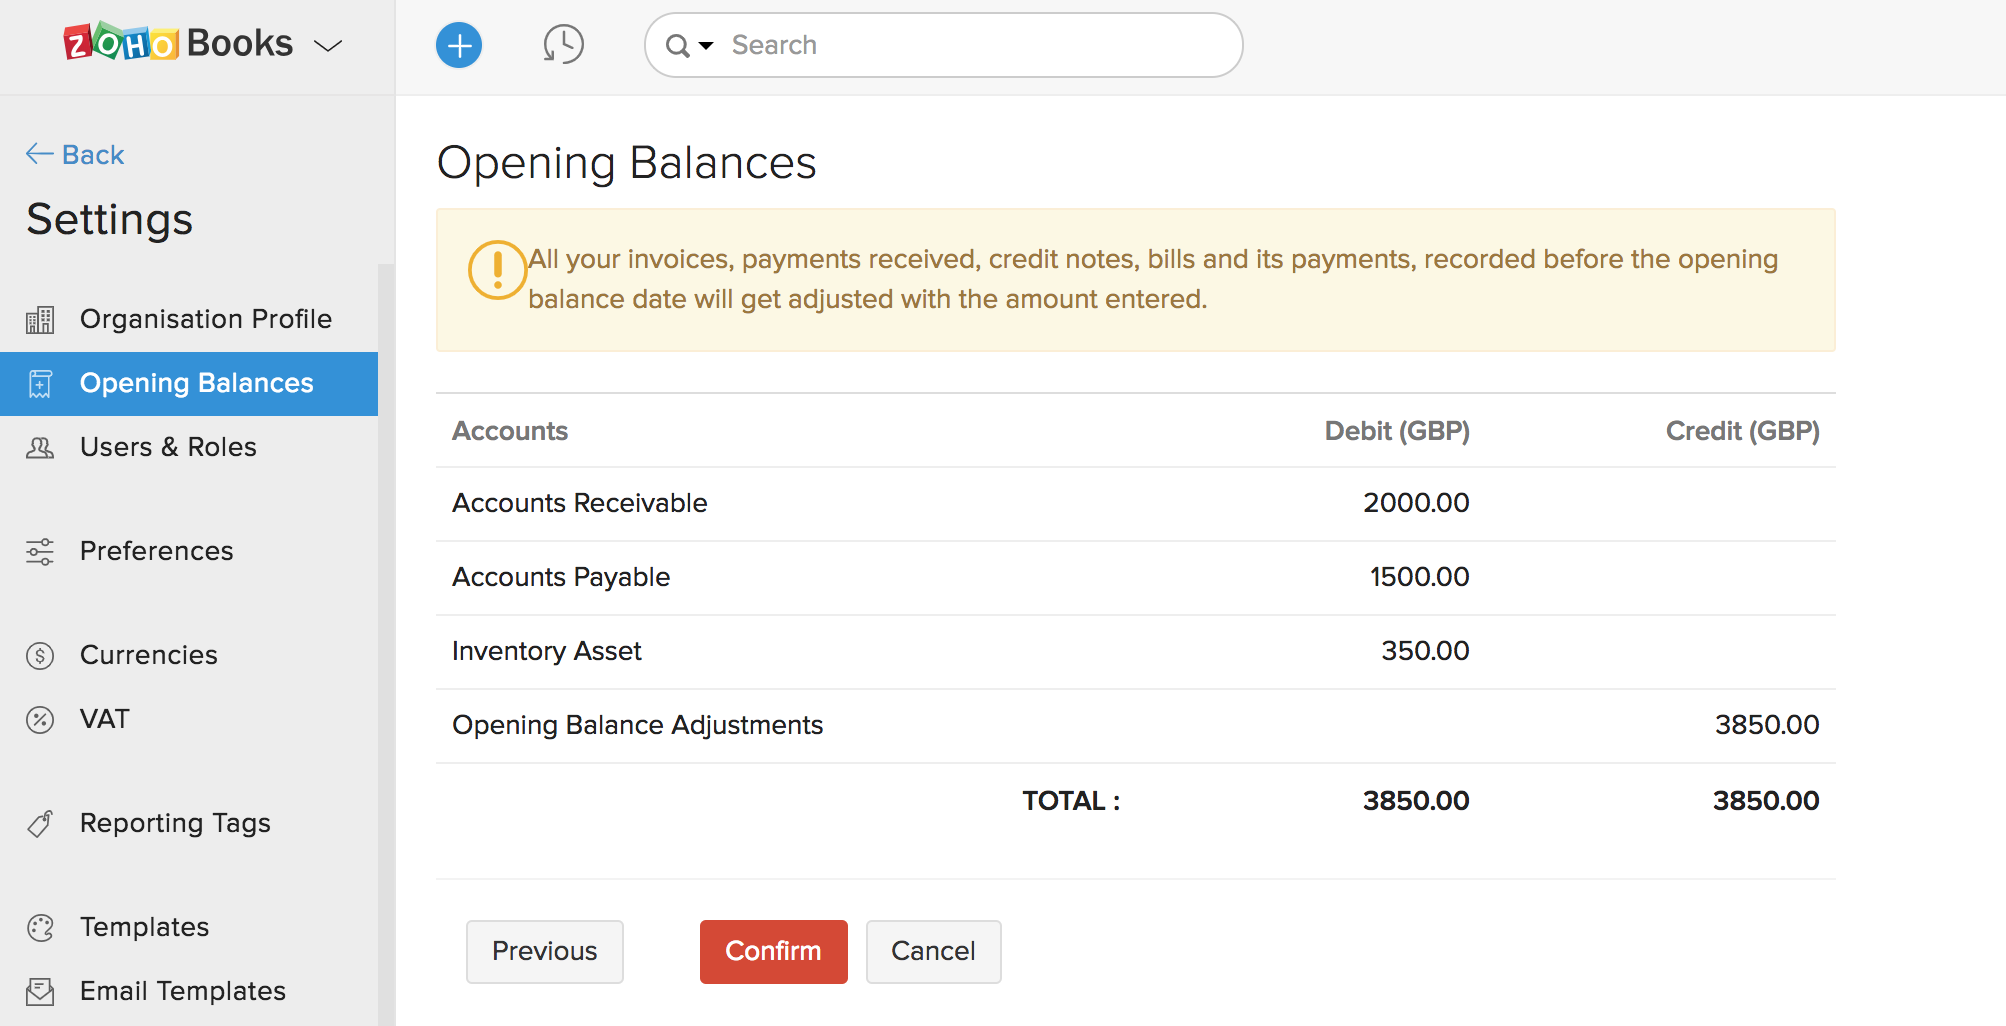Click the blue quick create plus icon
The height and width of the screenshot is (1026, 2006).
click(x=459, y=45)
